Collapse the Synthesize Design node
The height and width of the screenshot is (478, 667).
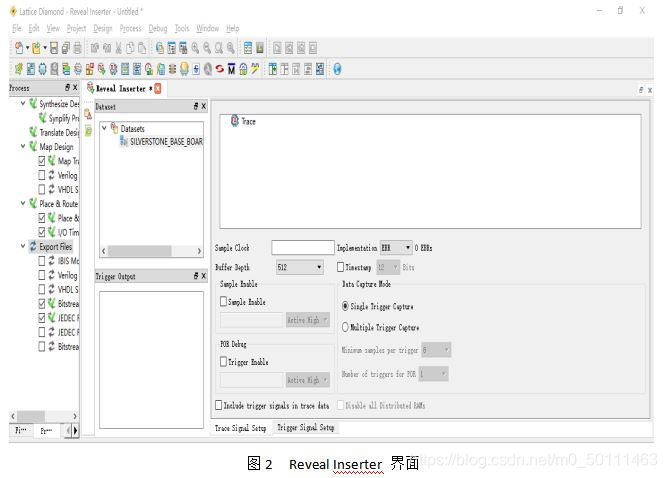click(23, 103)
